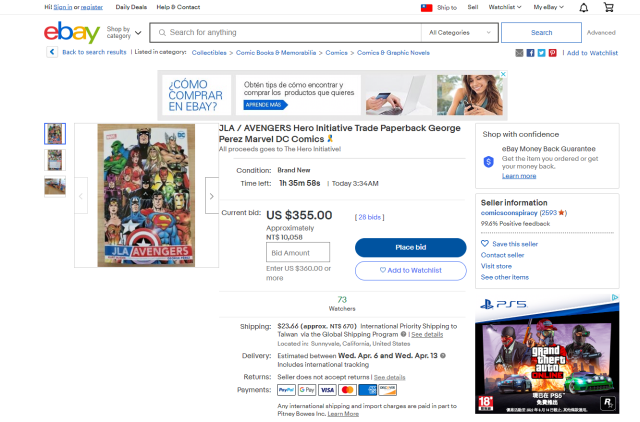This screenshot has width=640, height=422.
Task: Share listing on Pinterest icon
Action: (x=552, y=53)
